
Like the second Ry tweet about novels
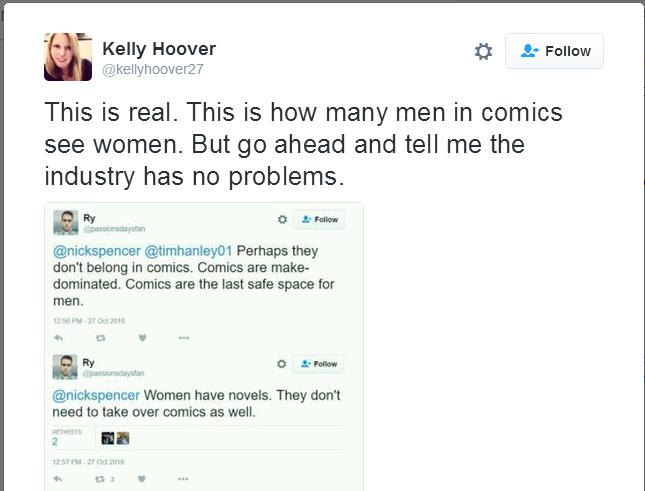(x=142, y=479)
